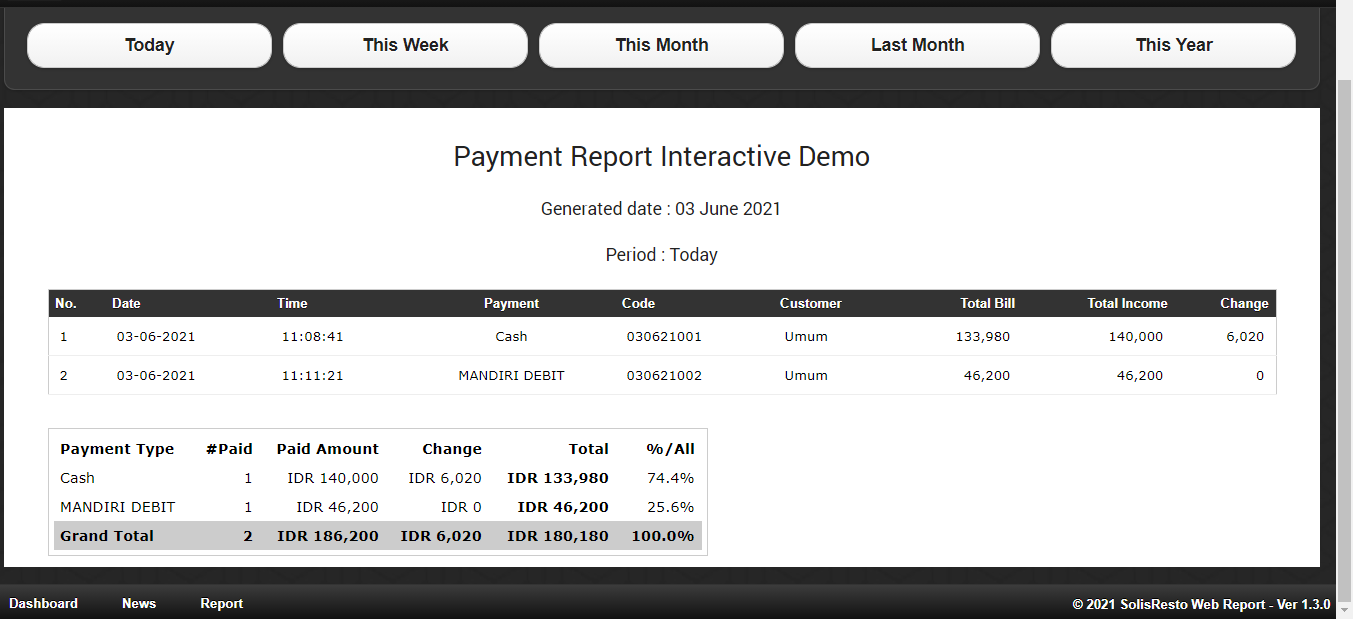
Task: Show the This Month report
Action: (x=661, y=45)
